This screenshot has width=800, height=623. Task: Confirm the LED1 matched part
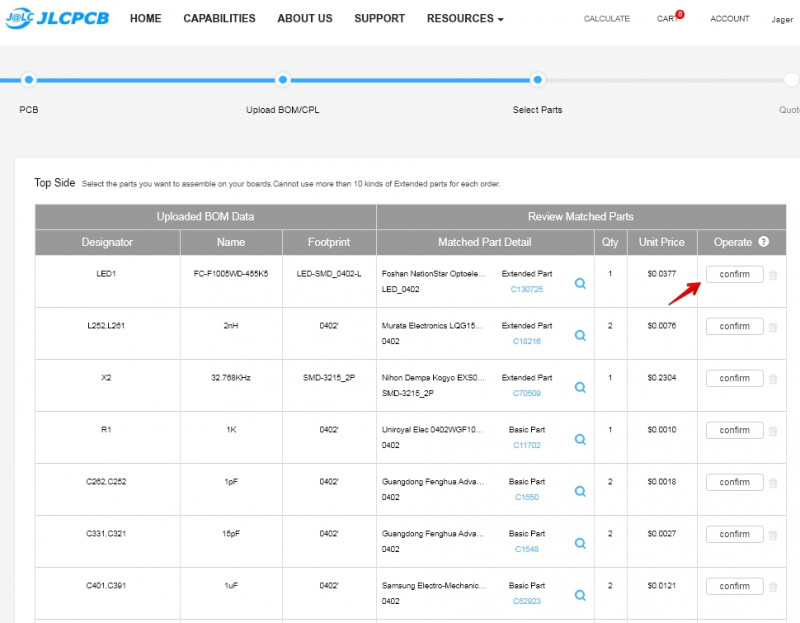(x=734, y=274)
